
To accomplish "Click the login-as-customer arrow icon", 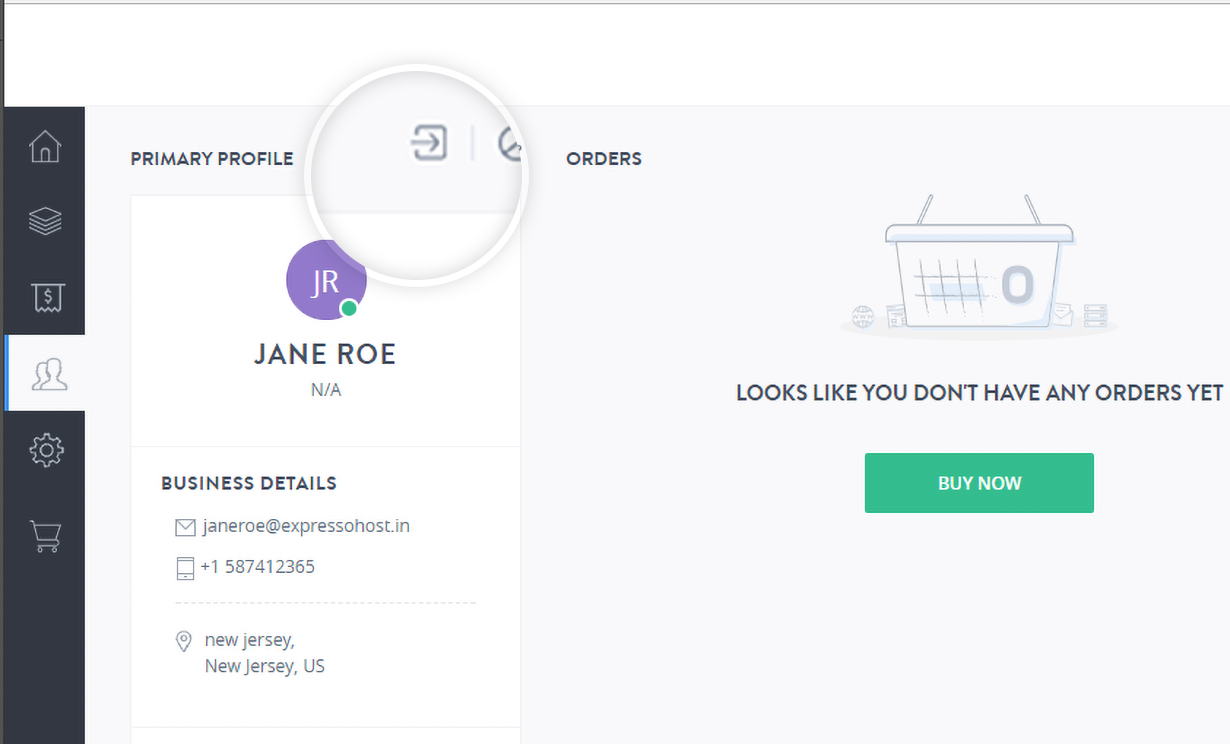I will click(429, 143).
